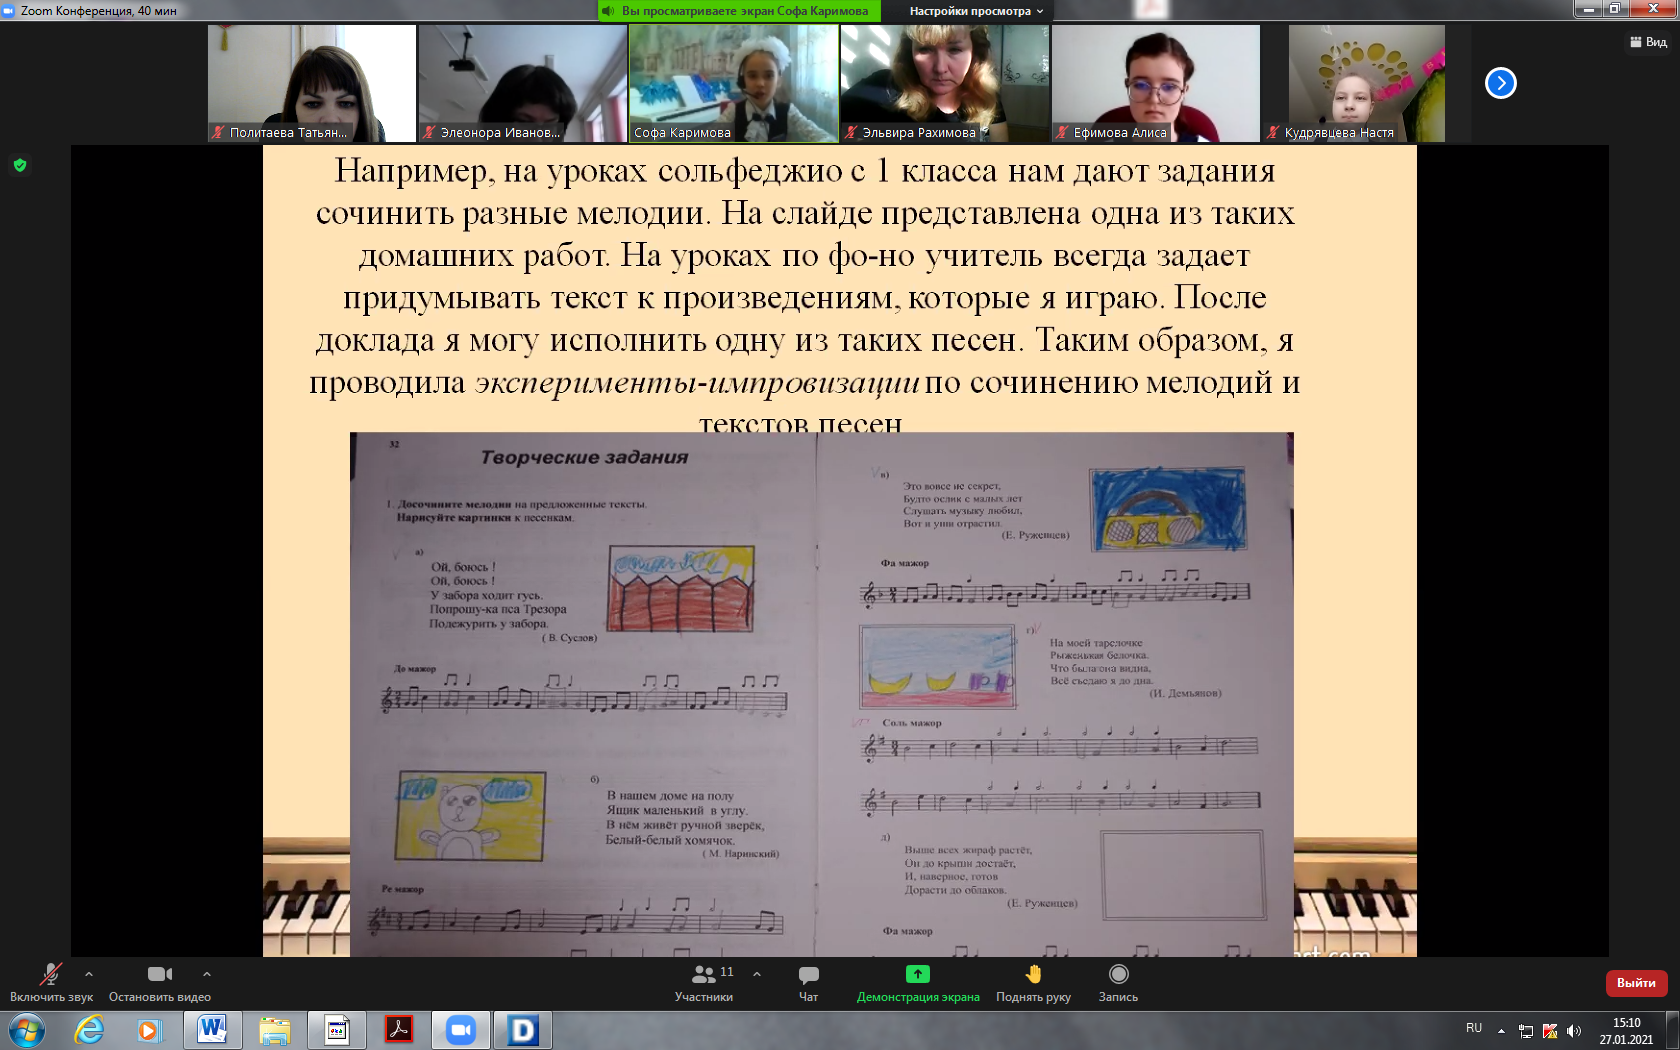Stop the camera with Остановить видео
The width and height of the screenshot is (1680, 1050).
pyautogui.click(x=159, y=974)
